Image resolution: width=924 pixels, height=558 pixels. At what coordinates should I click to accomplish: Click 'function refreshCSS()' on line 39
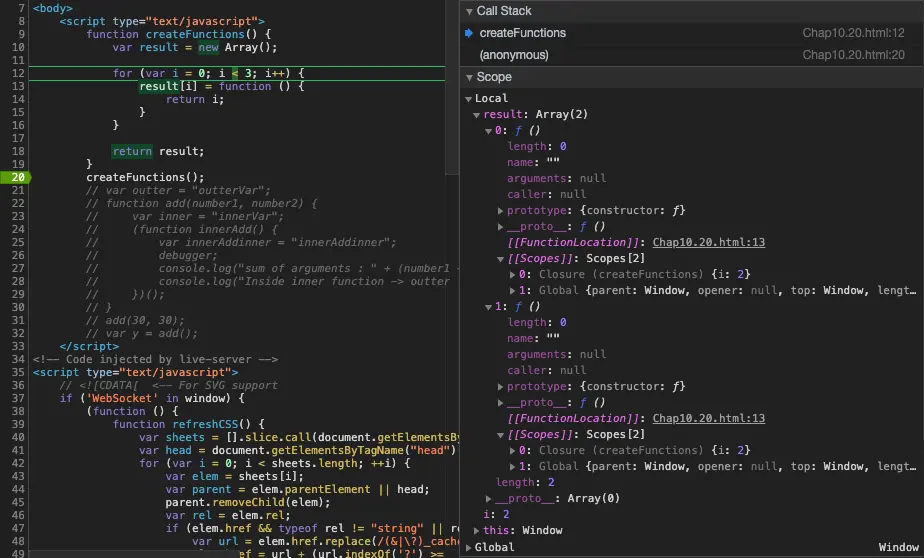182,424
